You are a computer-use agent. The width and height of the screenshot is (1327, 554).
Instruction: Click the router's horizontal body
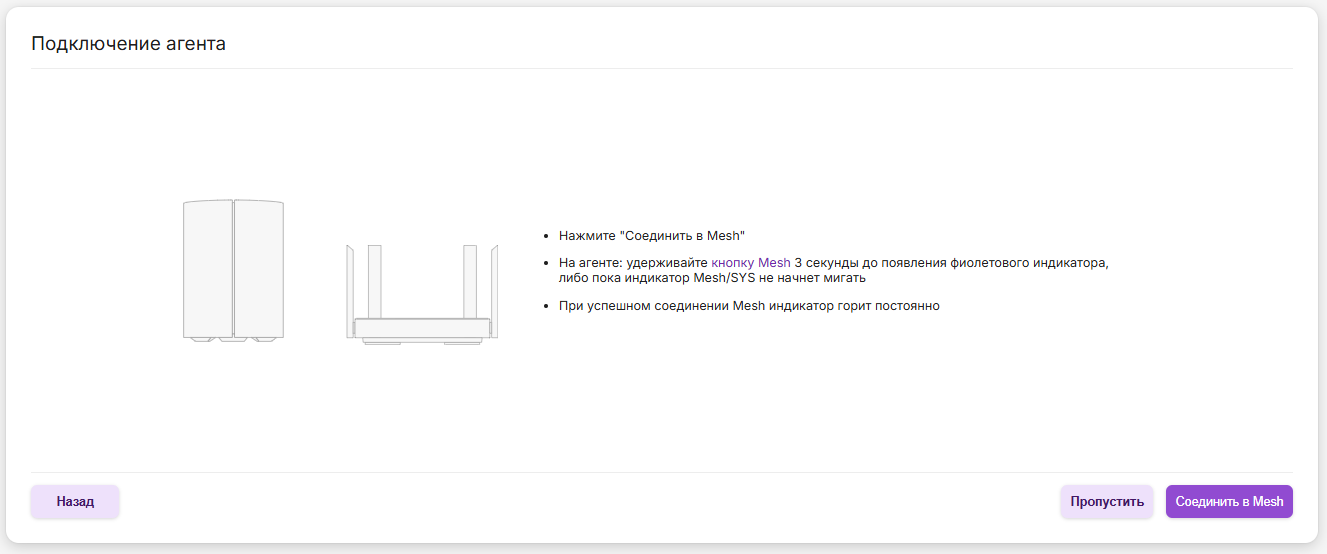[422, 328]
